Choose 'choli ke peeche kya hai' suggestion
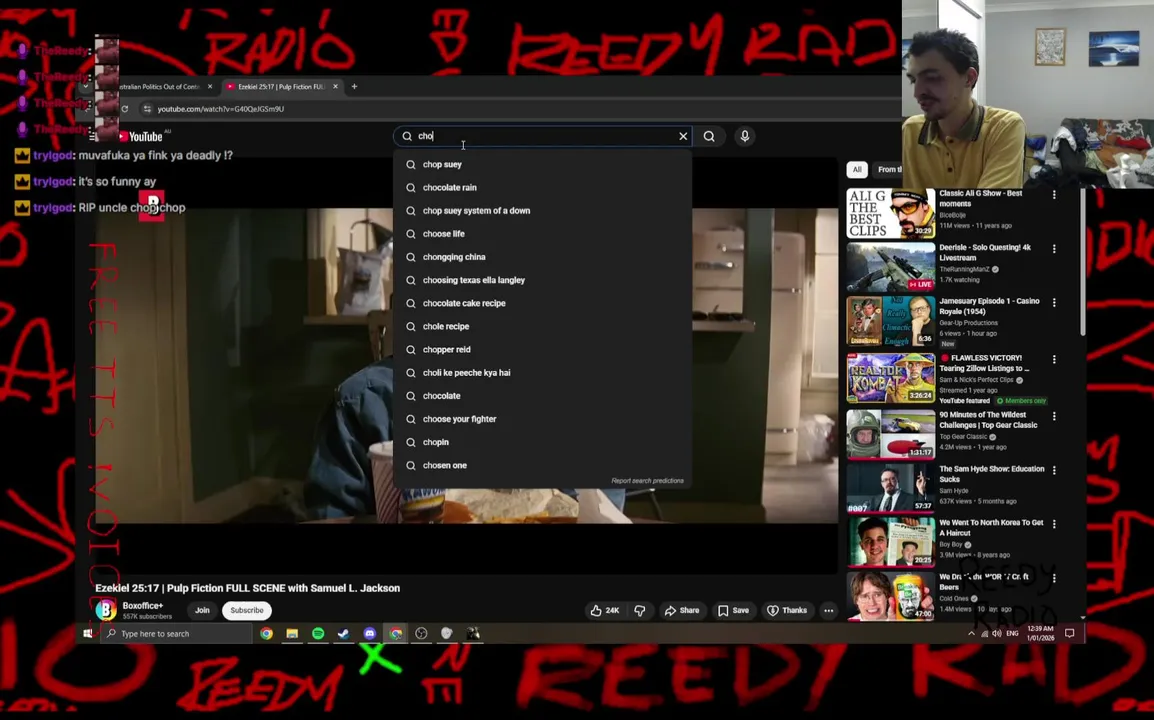 click(543, 373)
